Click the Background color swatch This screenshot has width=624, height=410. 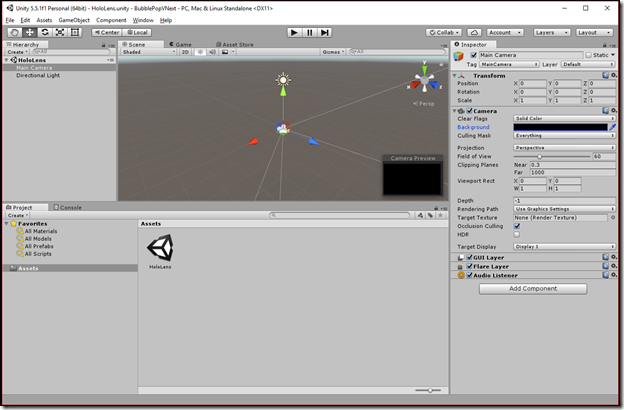click(x=560, y=127)
